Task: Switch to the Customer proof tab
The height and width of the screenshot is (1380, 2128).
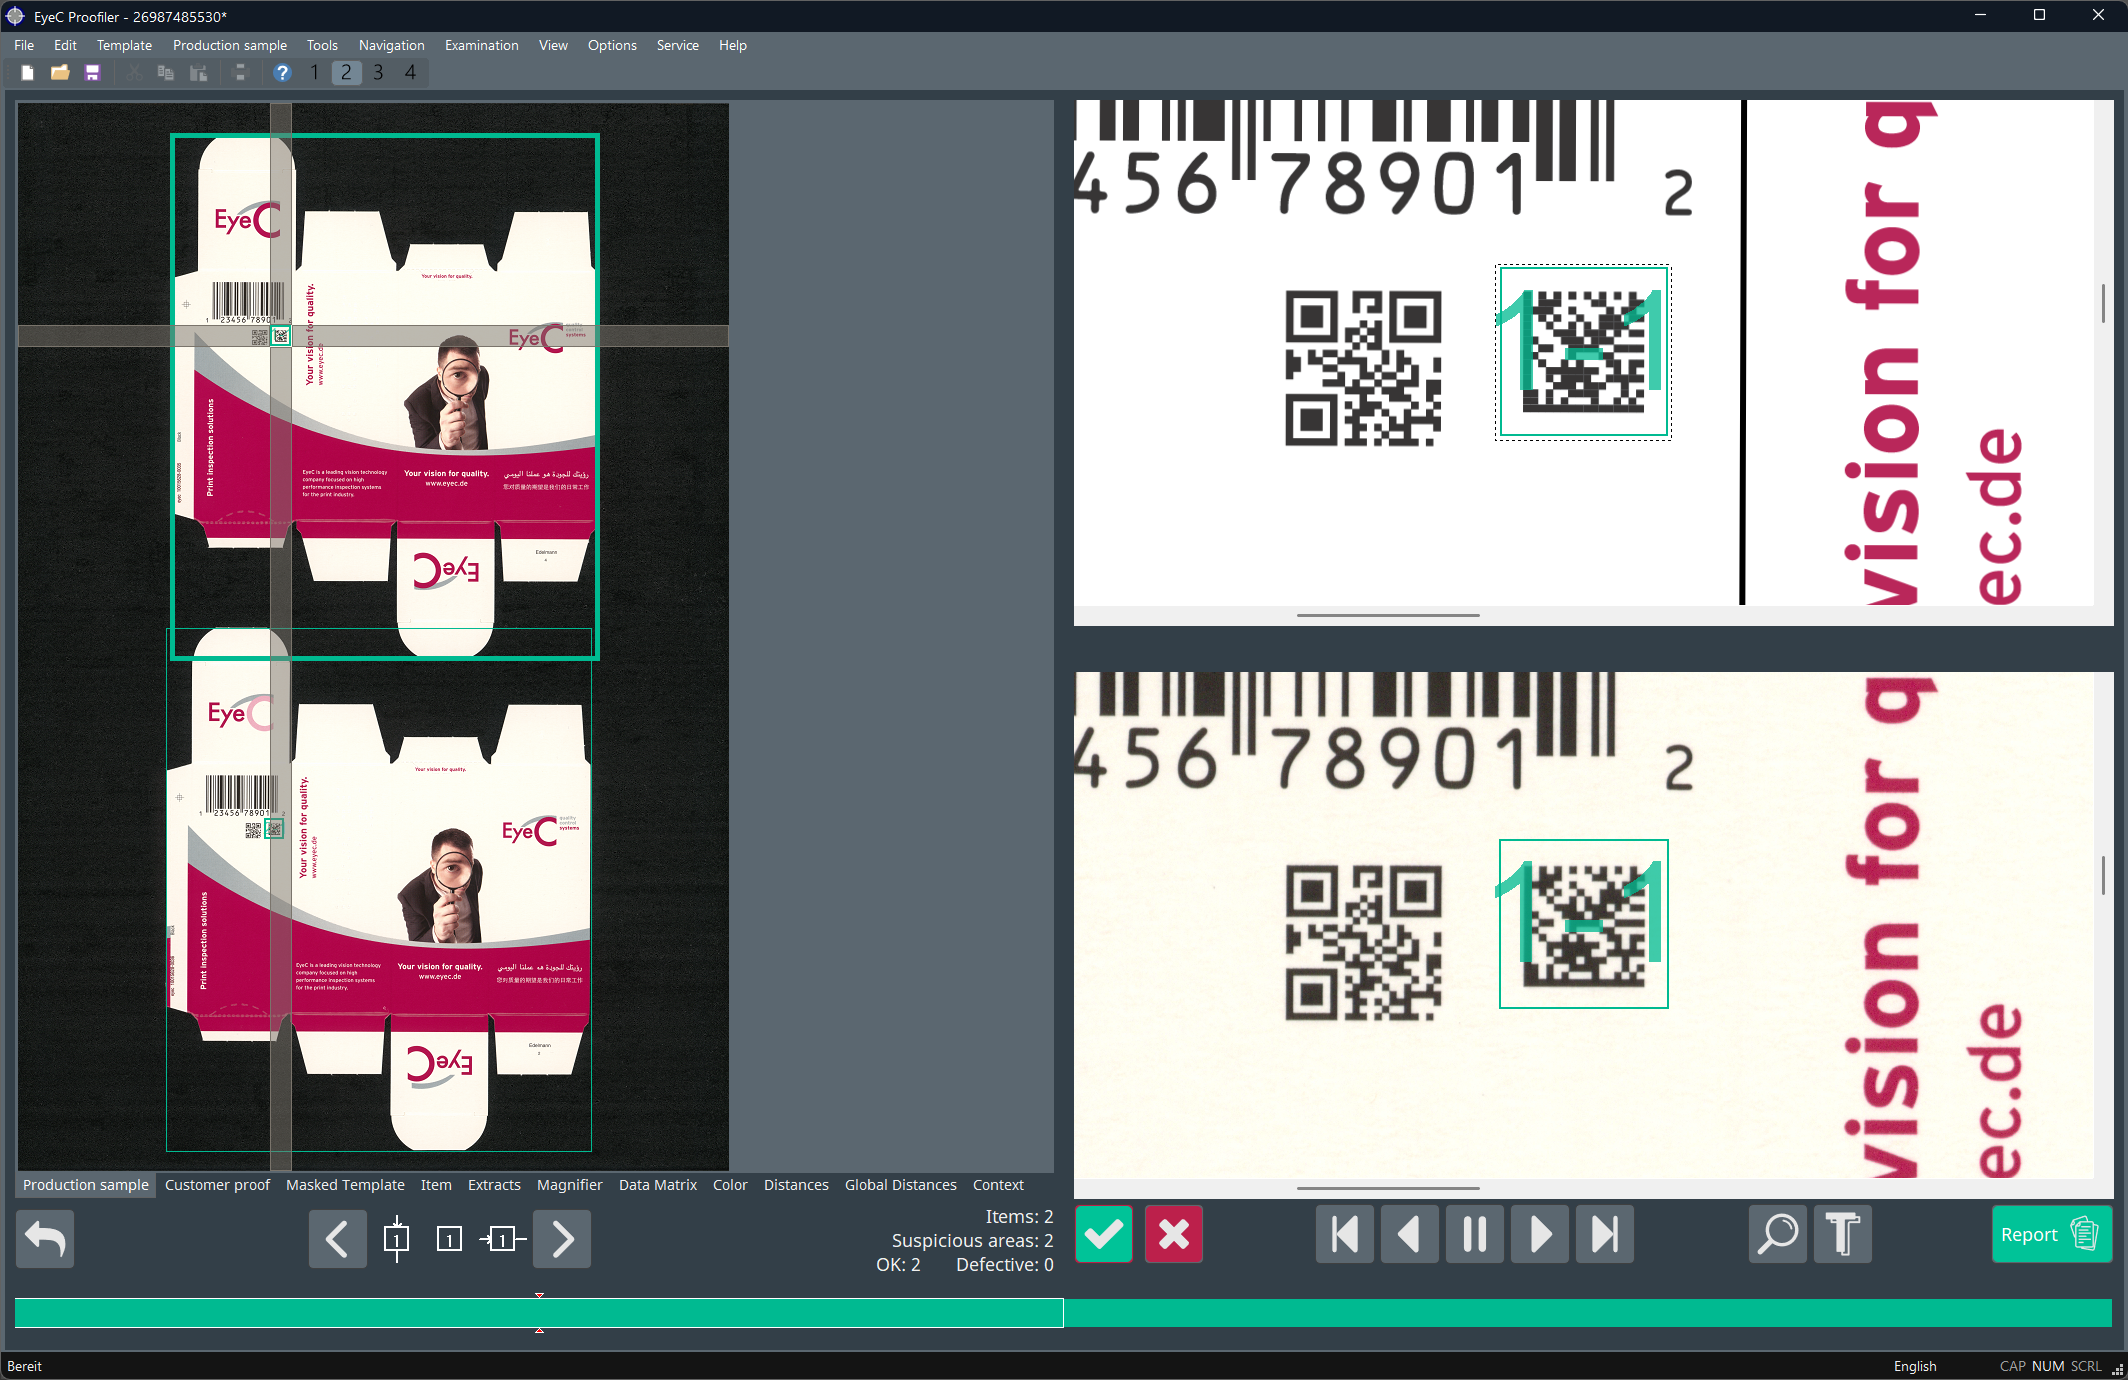Action: (x=217, y=1185)
